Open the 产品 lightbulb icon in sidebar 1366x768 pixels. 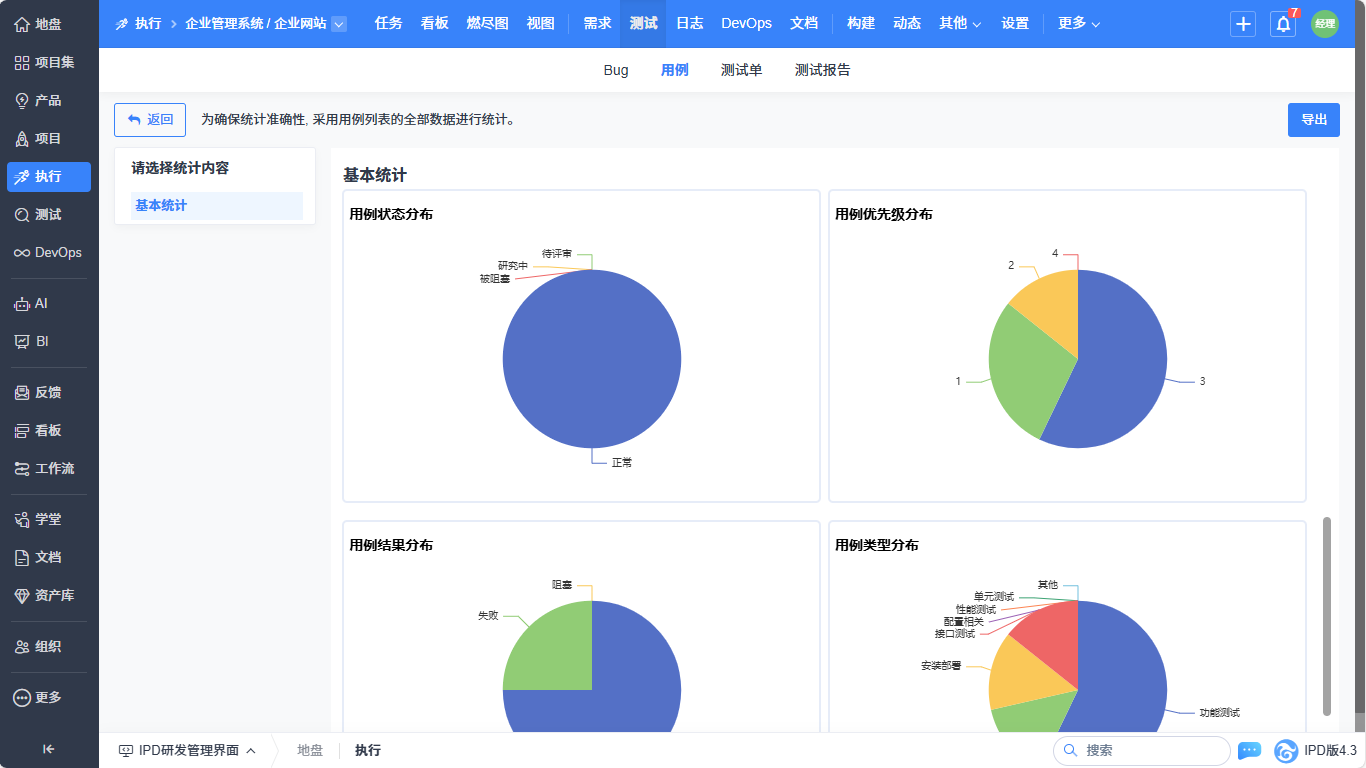pyautogui.click(x=22, y=100)
